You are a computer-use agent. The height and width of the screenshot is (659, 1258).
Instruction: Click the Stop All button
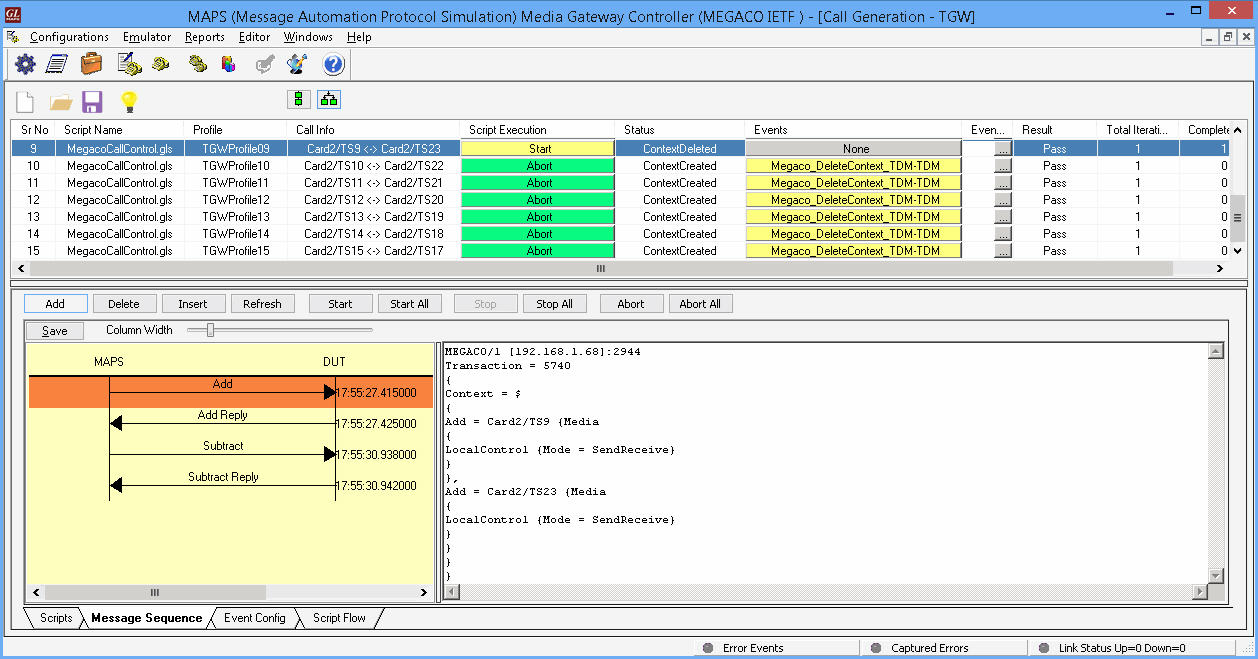tap(554, 304)
